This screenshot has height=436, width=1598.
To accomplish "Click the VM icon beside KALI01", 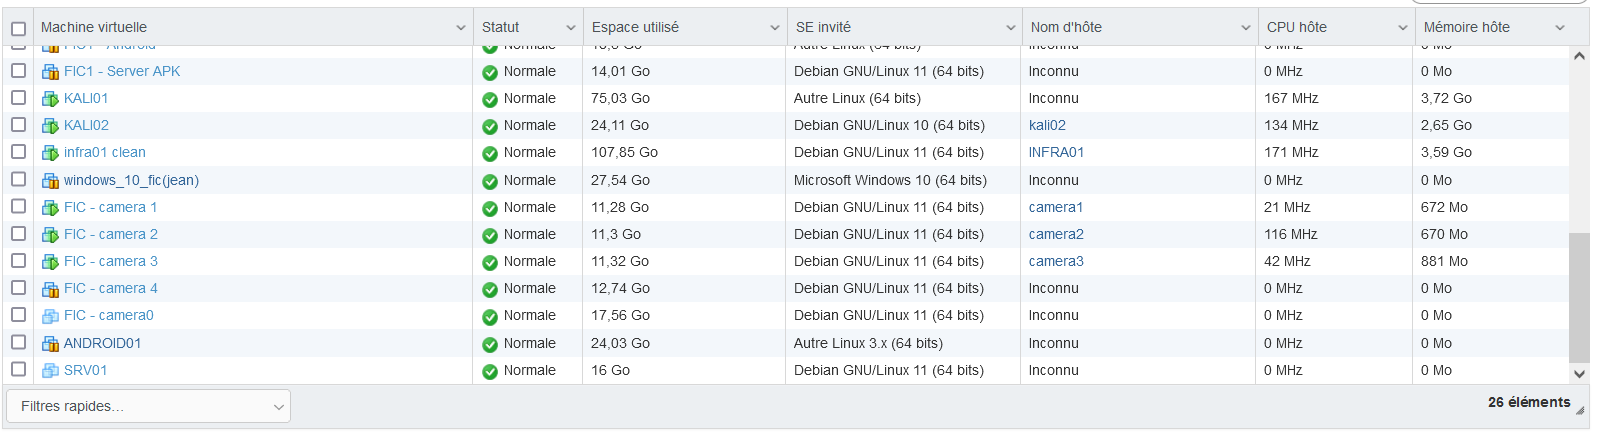I will click(50, 99).
